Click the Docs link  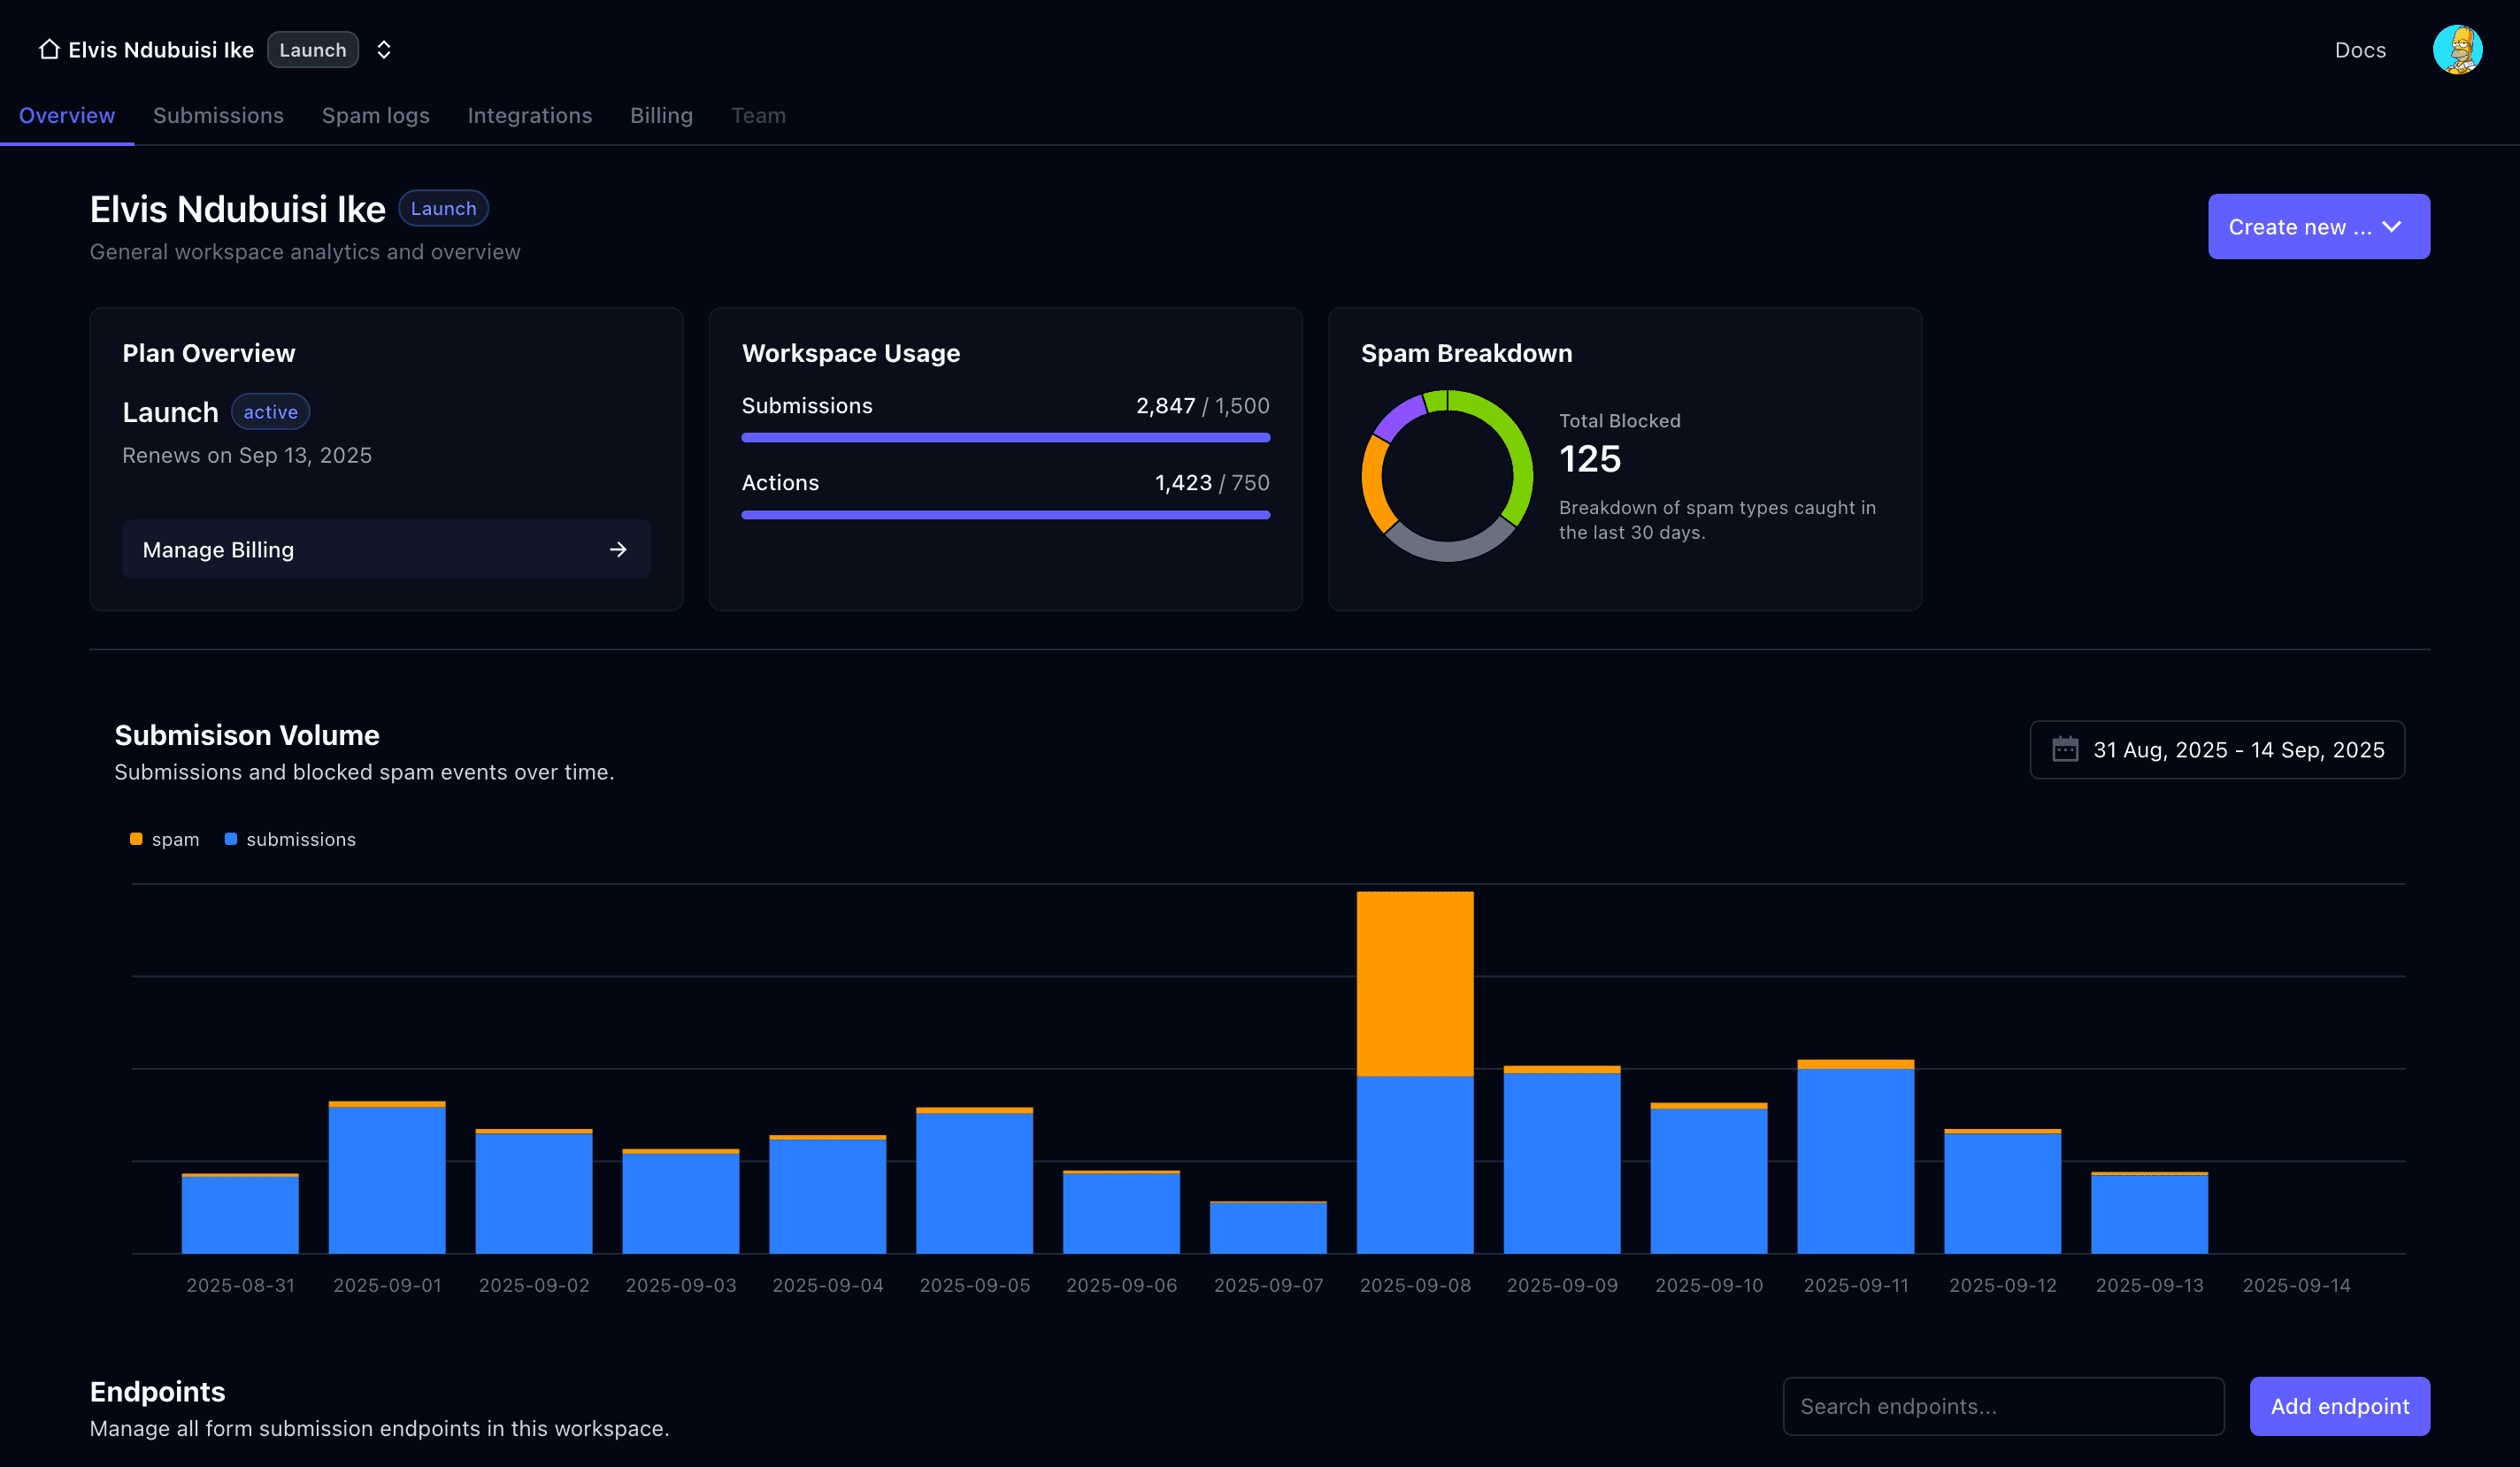[2360, 49]
